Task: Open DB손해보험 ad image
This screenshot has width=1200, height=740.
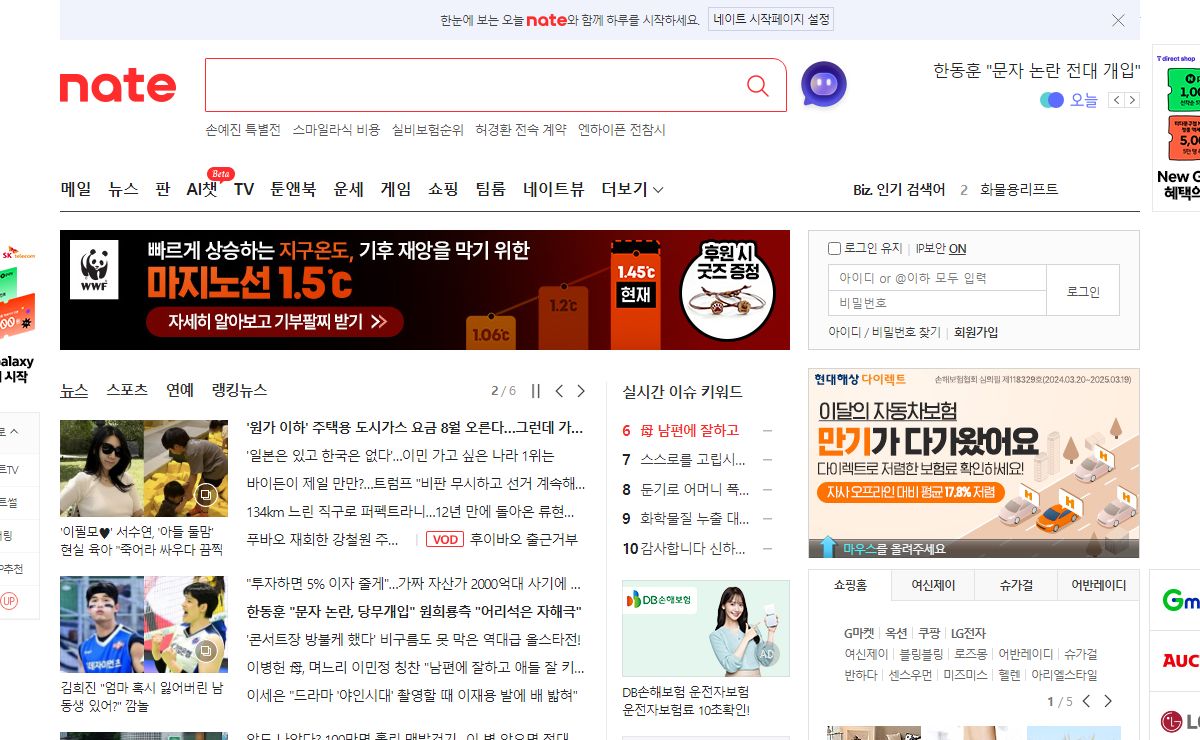Action: pyautogui.click(x=705, y=628)
